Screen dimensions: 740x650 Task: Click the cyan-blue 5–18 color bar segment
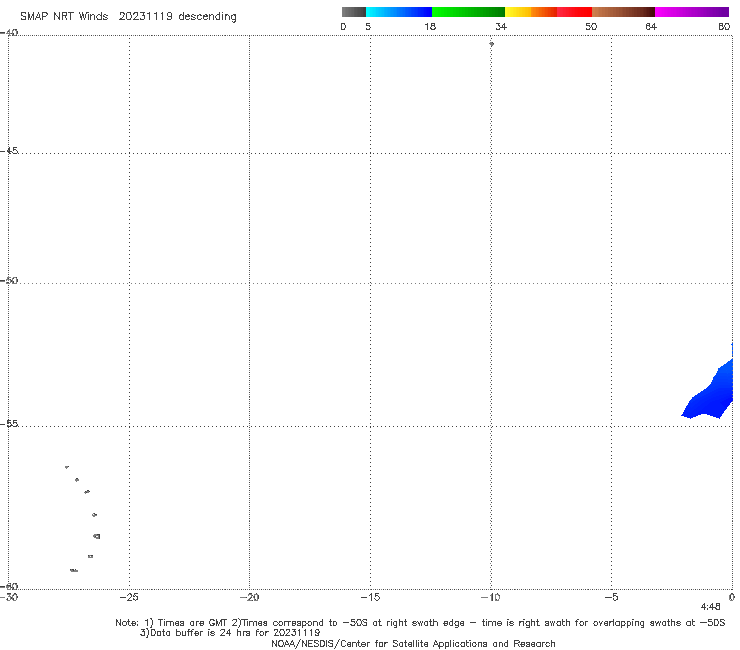(399, 12)
